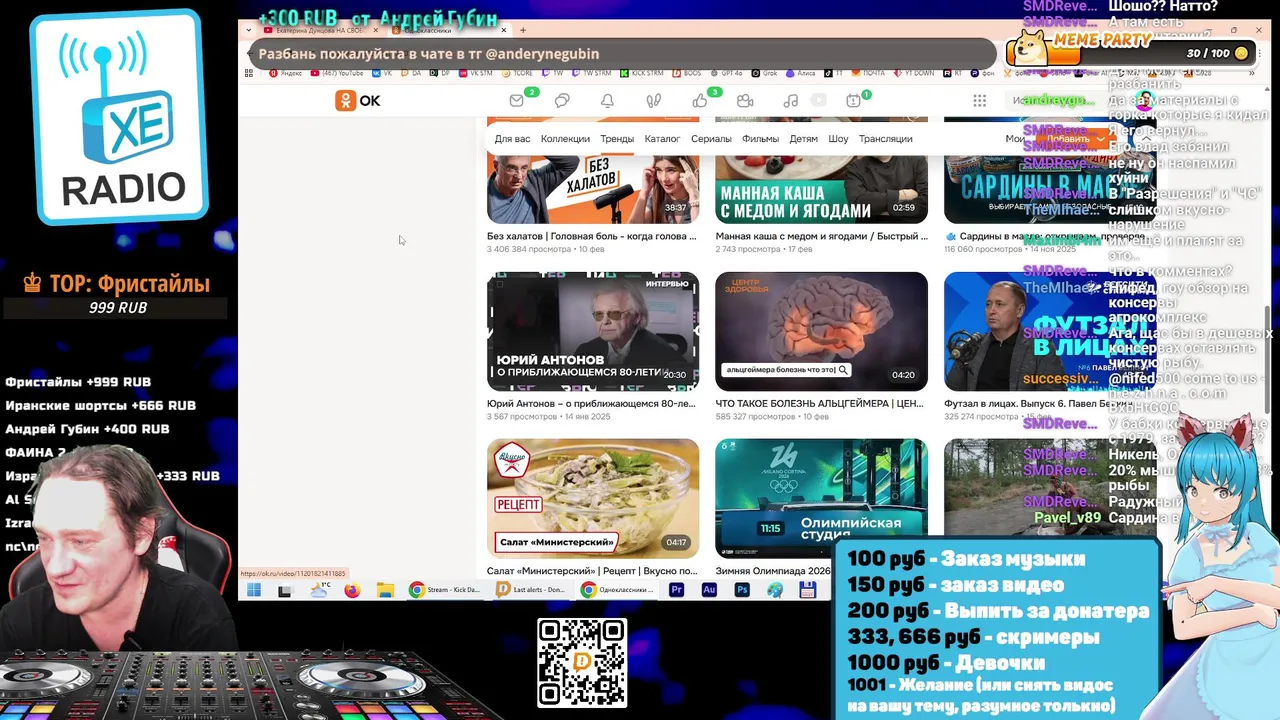Open the likes thumbs-up icon with badge
The height and width of the screenshot is (720, 1280).
pos(700,100)
